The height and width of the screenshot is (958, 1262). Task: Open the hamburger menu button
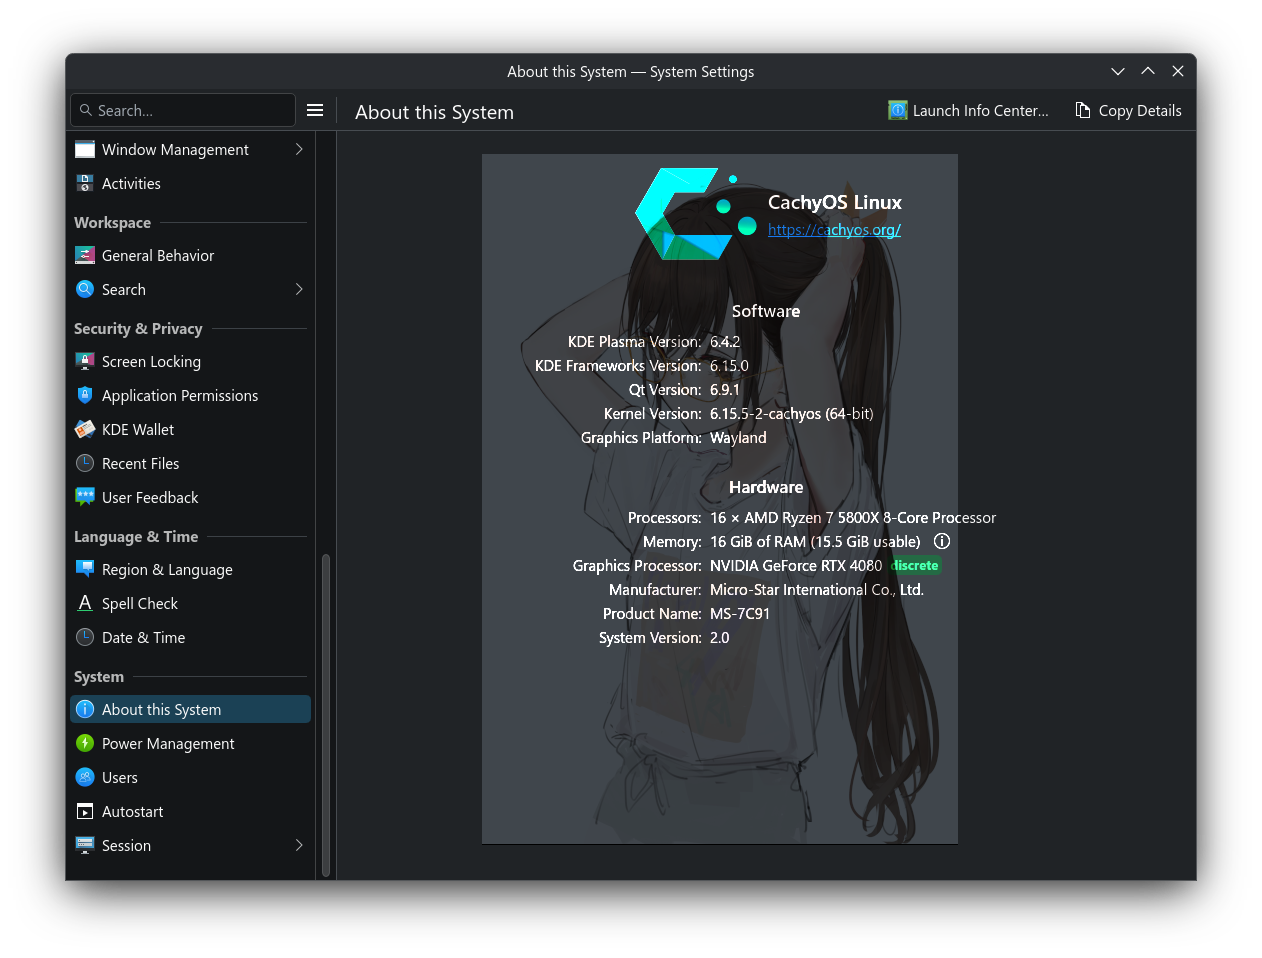pos(315,110)
